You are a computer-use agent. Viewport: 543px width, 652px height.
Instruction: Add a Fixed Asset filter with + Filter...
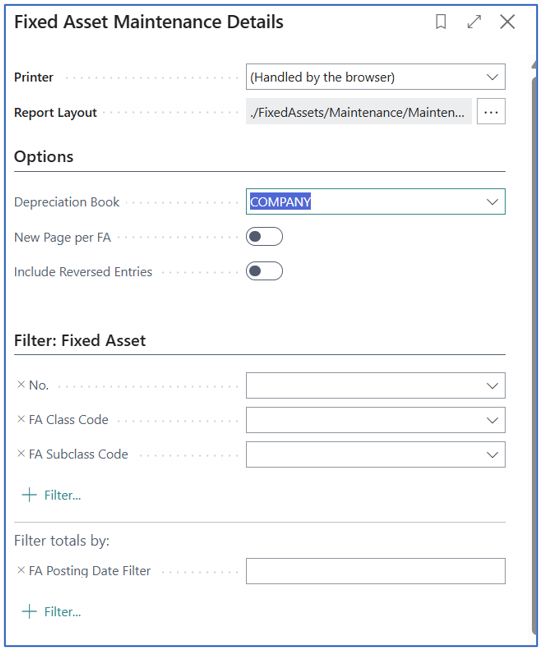(x=52, y=495)
